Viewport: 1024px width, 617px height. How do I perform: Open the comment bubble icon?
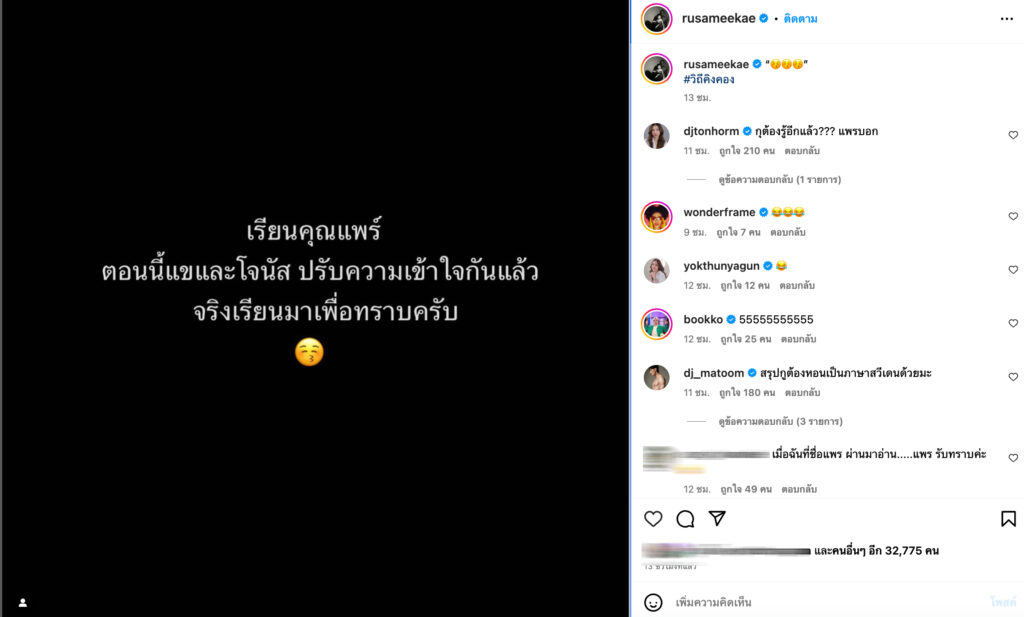[x=685, y=519]
